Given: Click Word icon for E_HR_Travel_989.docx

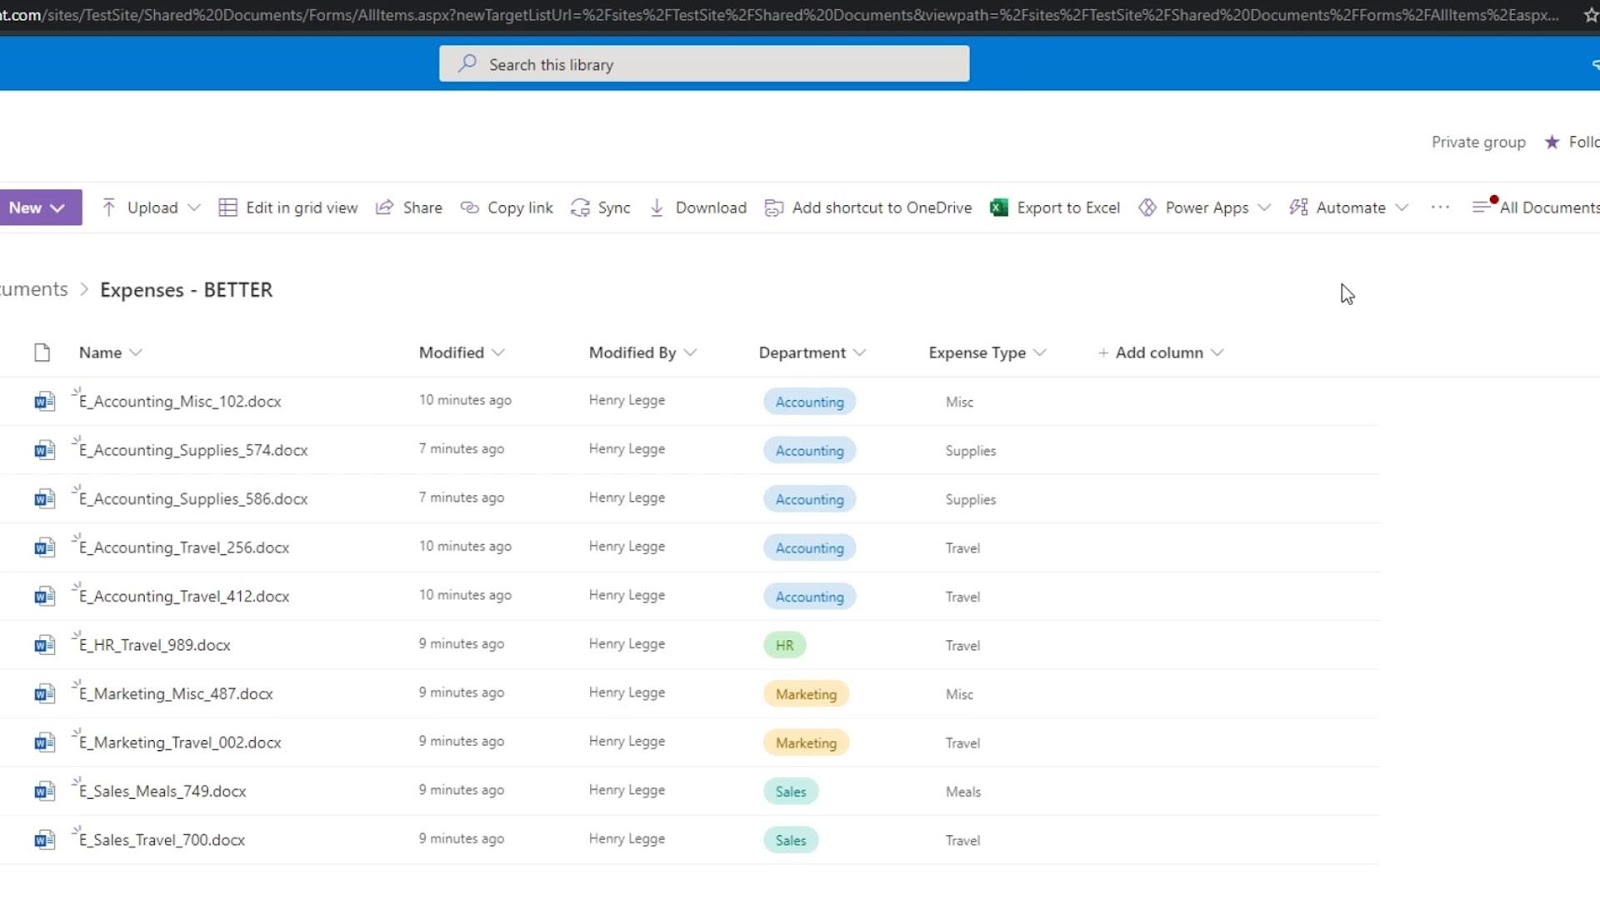Looking at the screenshot, I should (44, 645).
